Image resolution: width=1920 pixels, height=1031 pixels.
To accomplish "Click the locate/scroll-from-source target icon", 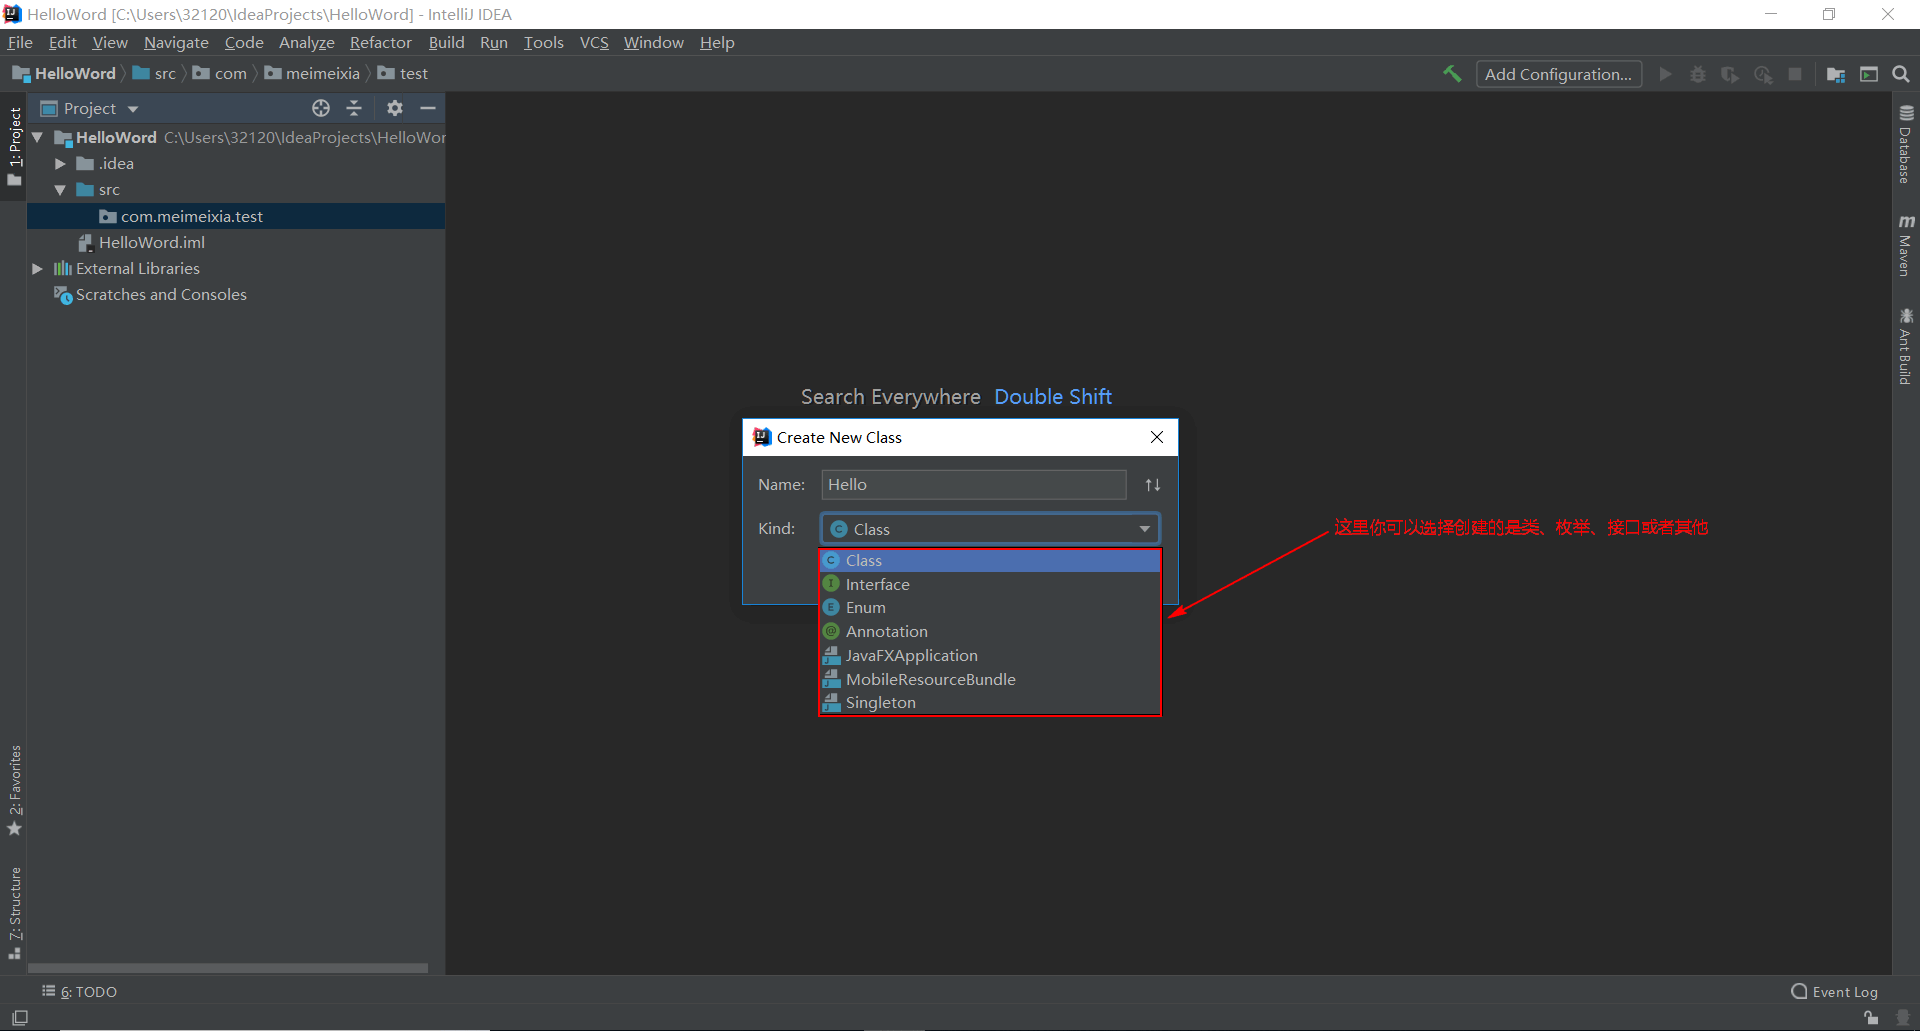I will [x=321, y=108].
